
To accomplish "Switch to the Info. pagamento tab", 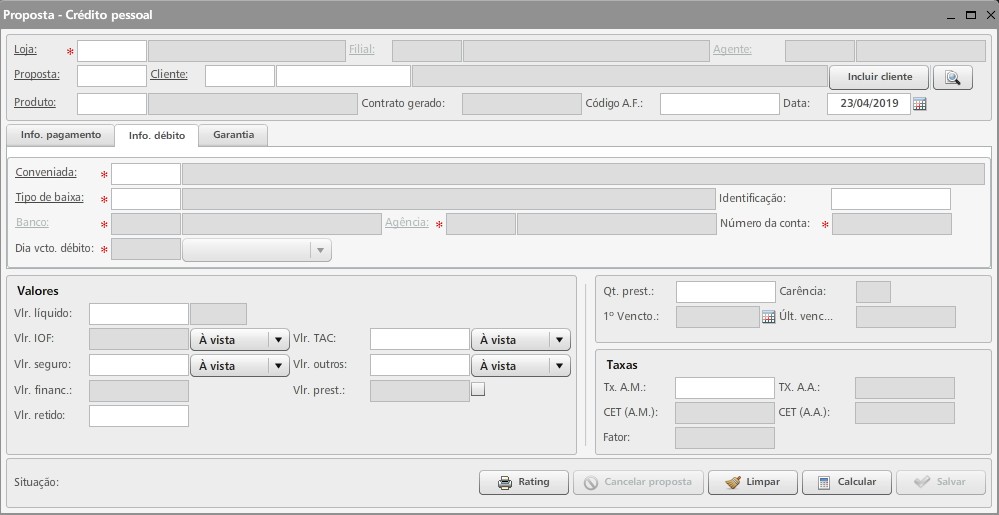I will [x=61, y=135].
